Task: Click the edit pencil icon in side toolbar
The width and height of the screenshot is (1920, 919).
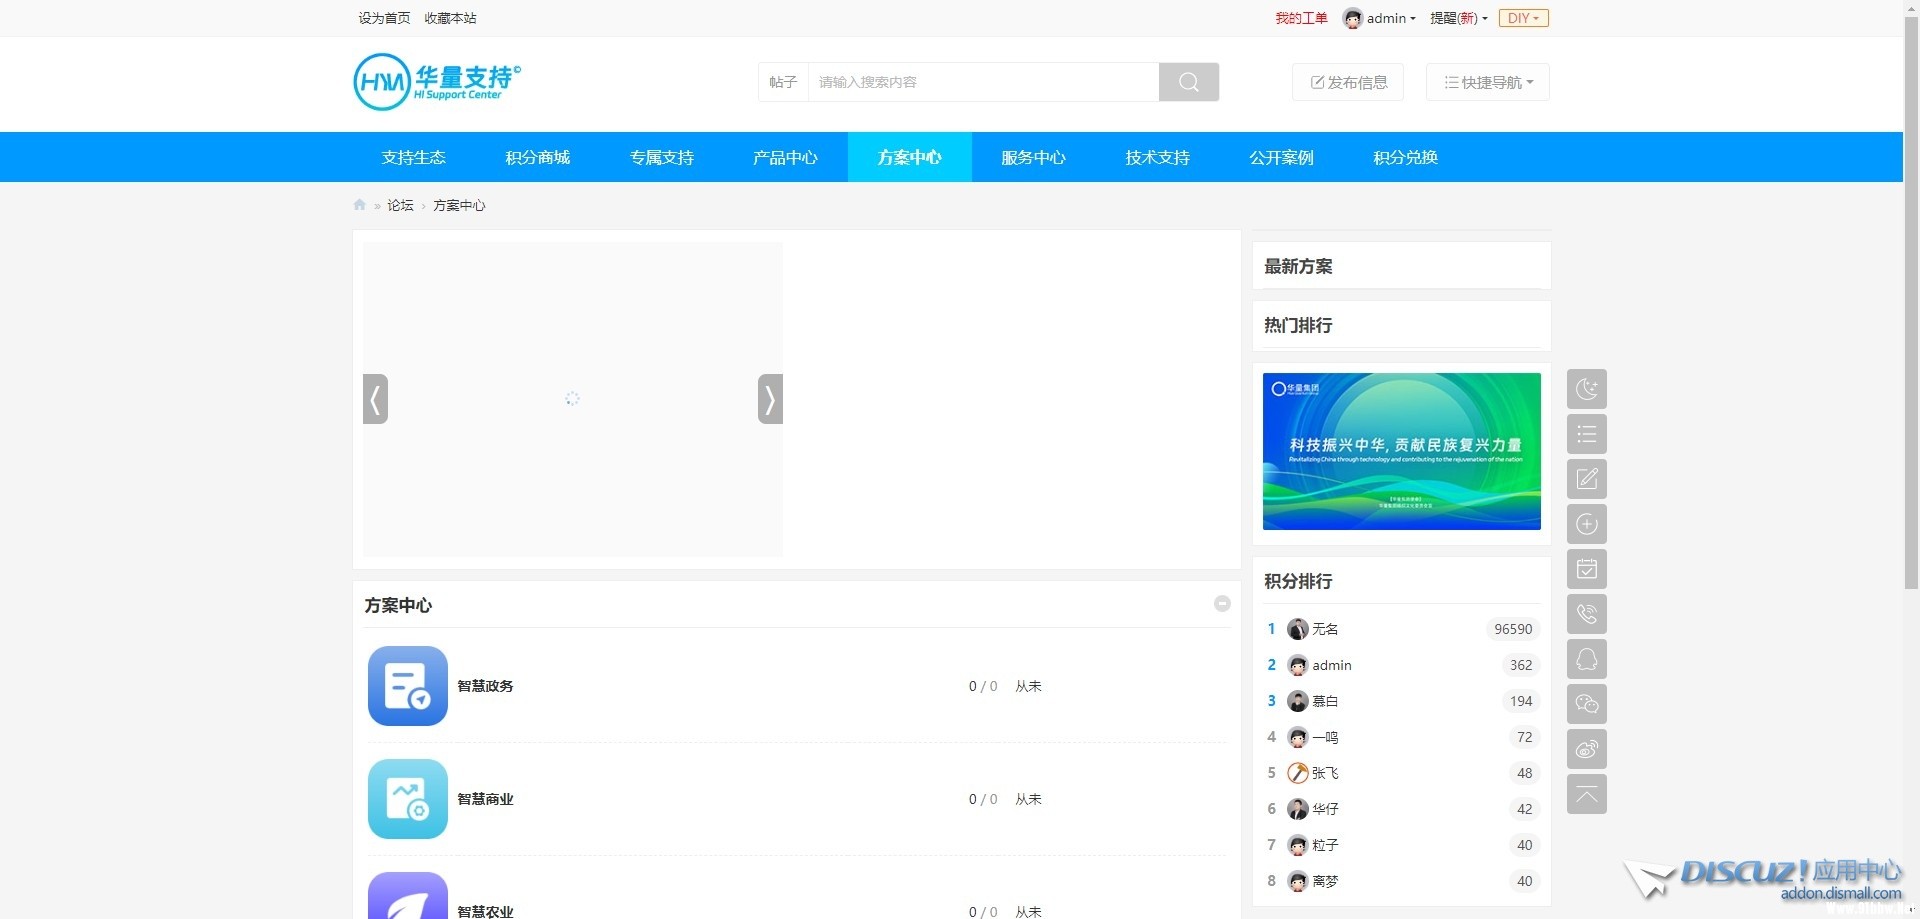Action: (x=1586, y=479)
